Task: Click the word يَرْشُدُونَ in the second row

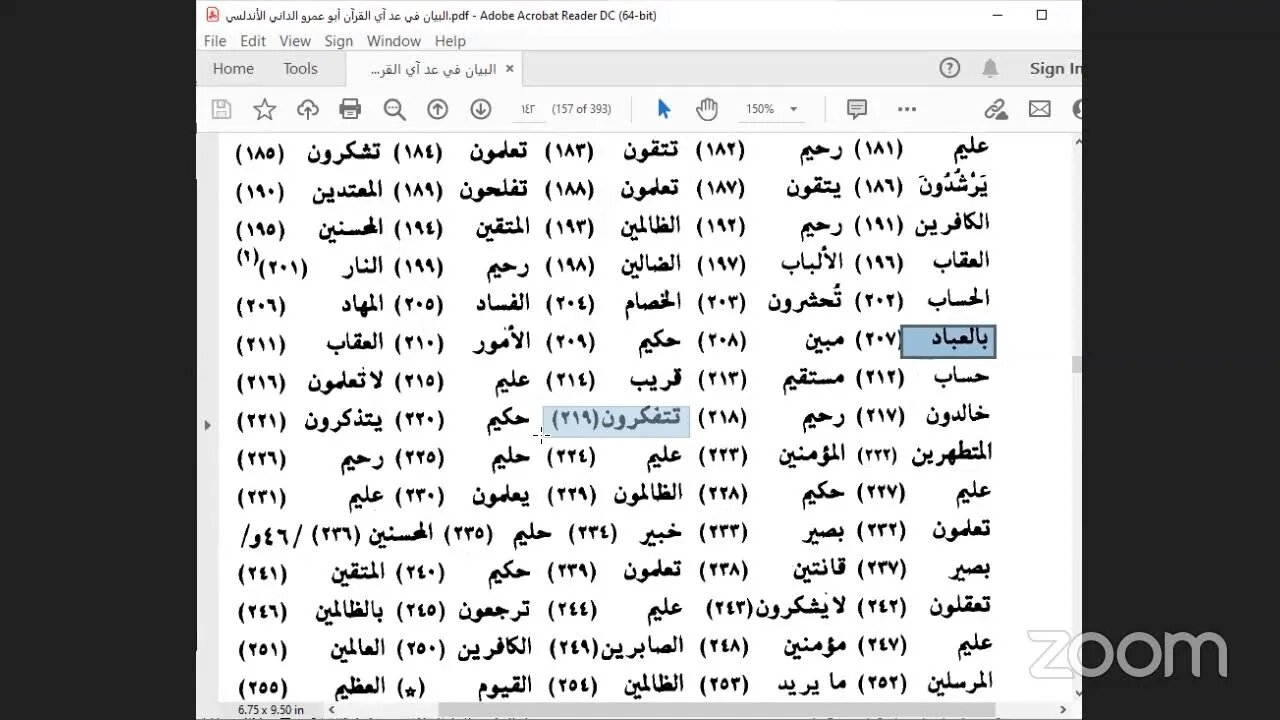Action: tap(955, 185)
